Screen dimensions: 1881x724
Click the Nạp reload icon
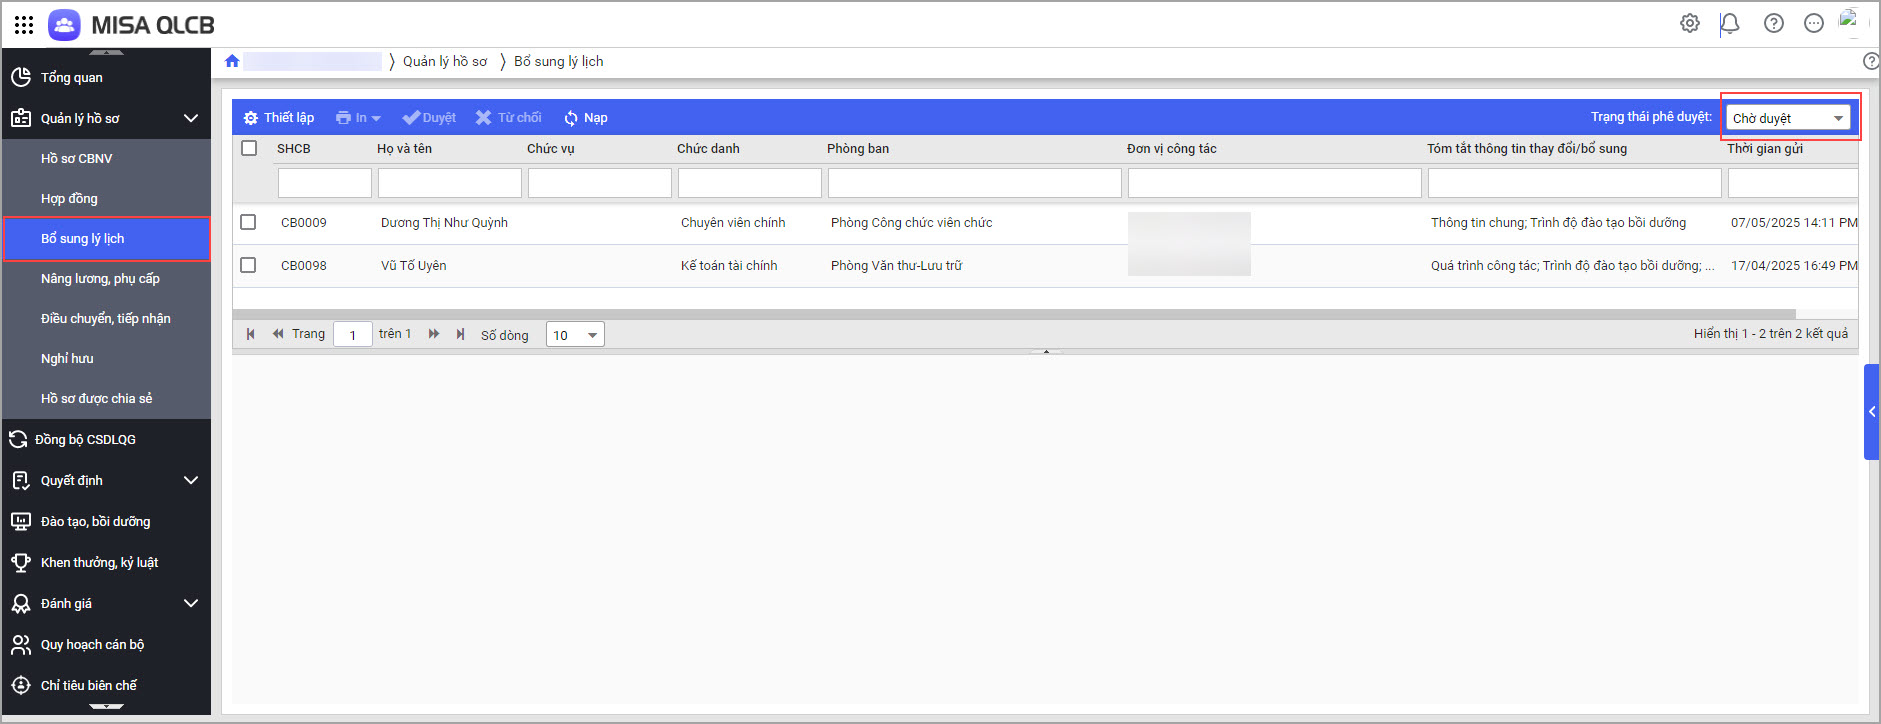[571, 118]
